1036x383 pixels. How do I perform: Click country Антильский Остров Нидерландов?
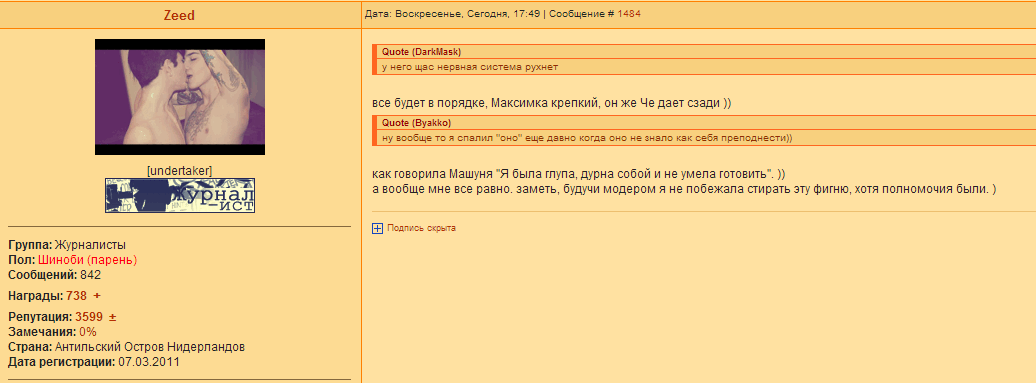[x=150, y=347]
